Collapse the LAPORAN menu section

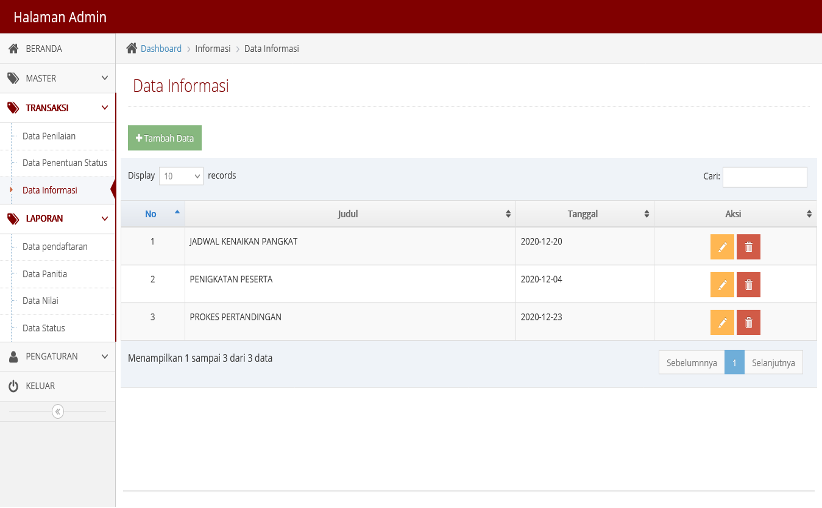click(x=58, y=219)
